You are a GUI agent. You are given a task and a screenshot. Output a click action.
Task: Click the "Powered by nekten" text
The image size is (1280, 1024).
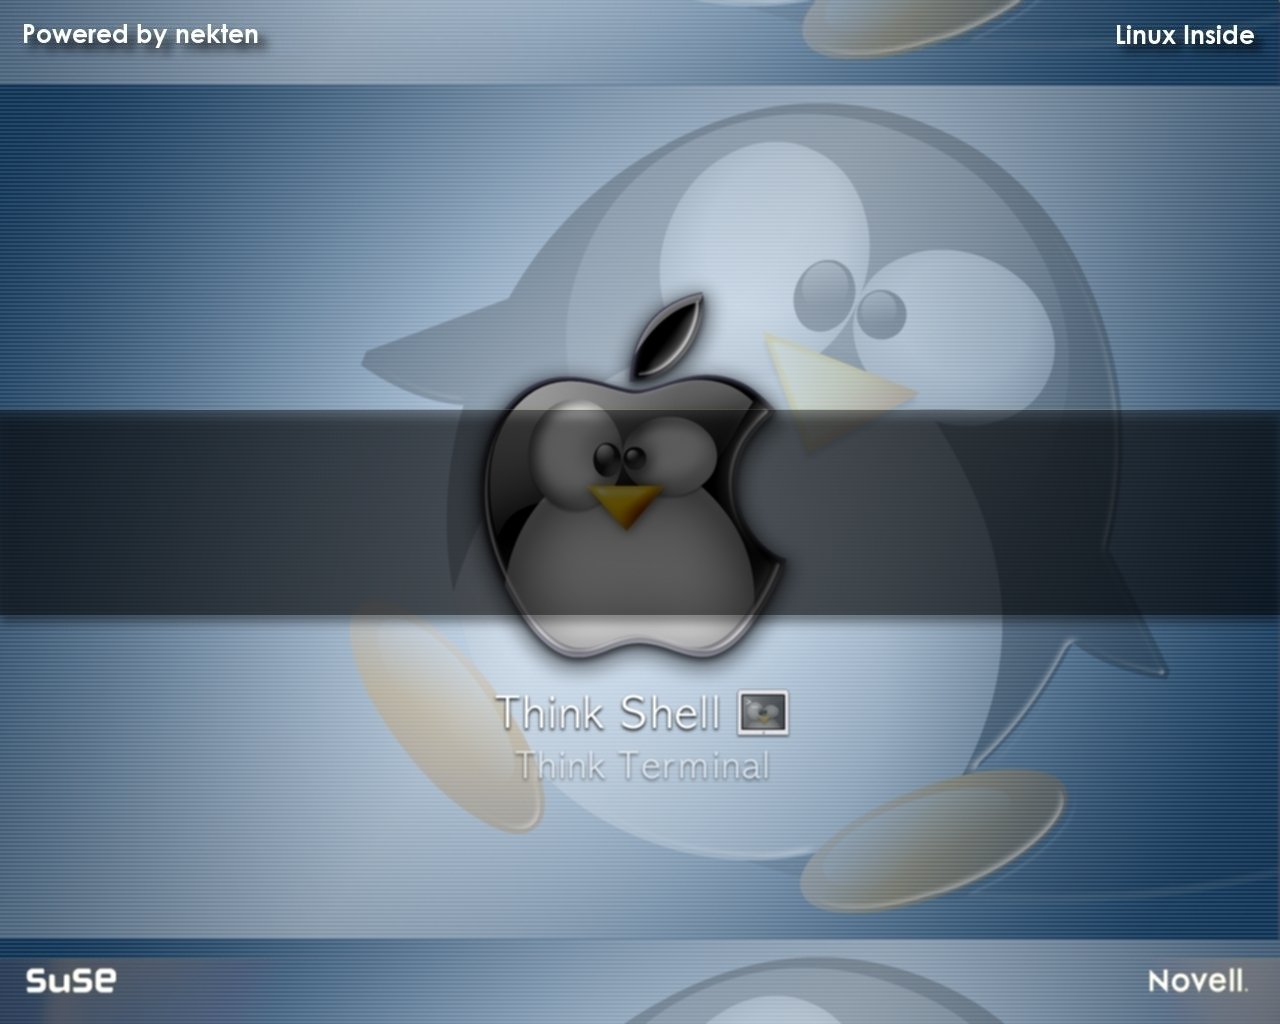[140, 34]
